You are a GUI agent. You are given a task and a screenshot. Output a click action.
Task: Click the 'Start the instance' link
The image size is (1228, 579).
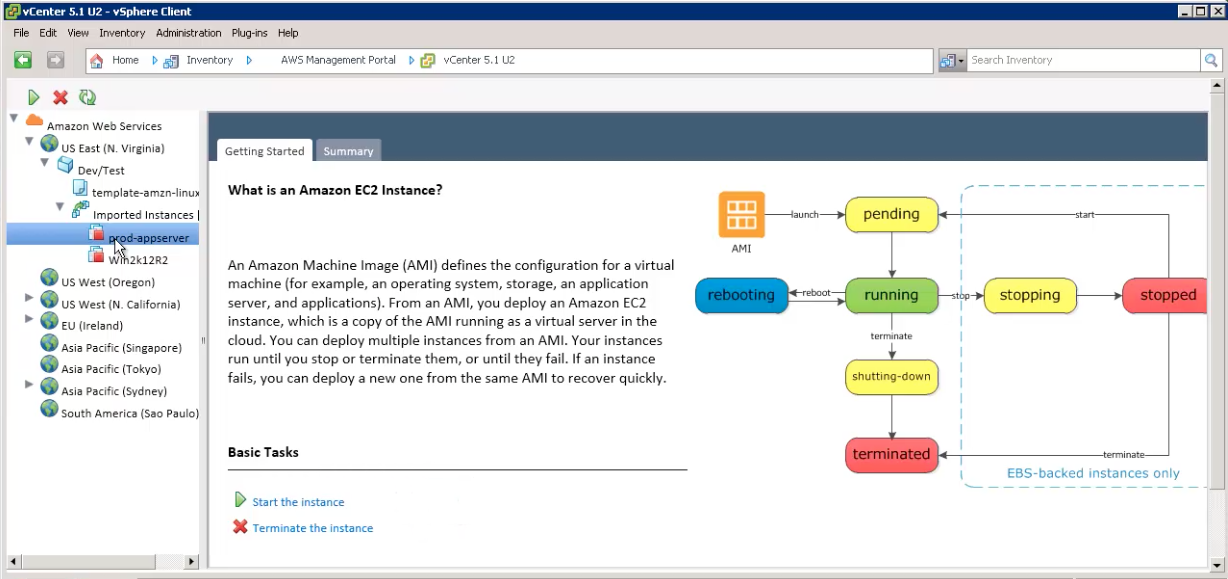click(x=298, y=502)
